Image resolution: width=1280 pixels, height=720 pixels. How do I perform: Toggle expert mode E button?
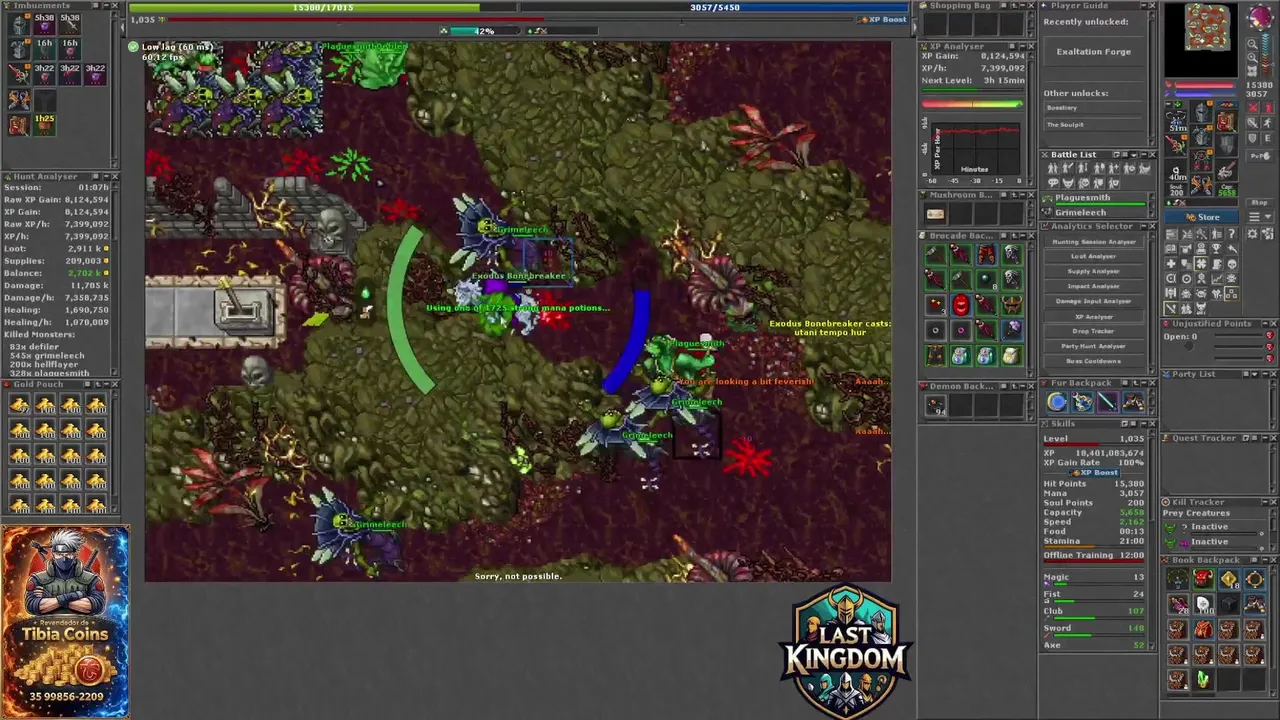(1267, 139)
